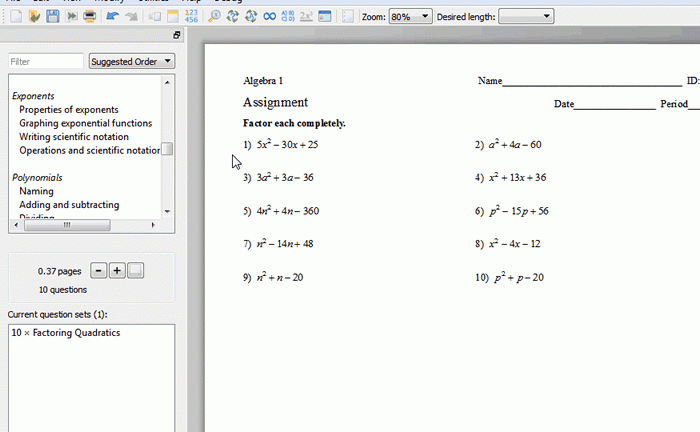This screenshot has width=700, height=432.
Task: Float the side panel with dock icon
Action: (177, 35)
